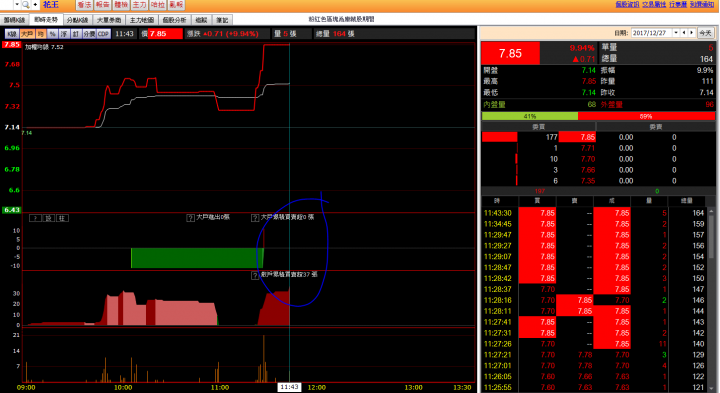Toggle the % display option
This screenshot has height=393, width=720.
(x=52, y=34)
